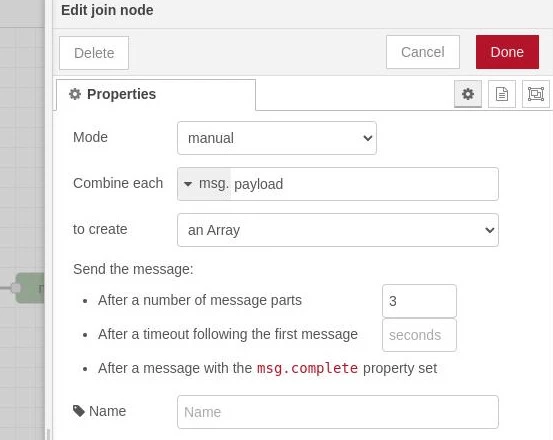Select the Properties tab

click(x=156, y=94)
